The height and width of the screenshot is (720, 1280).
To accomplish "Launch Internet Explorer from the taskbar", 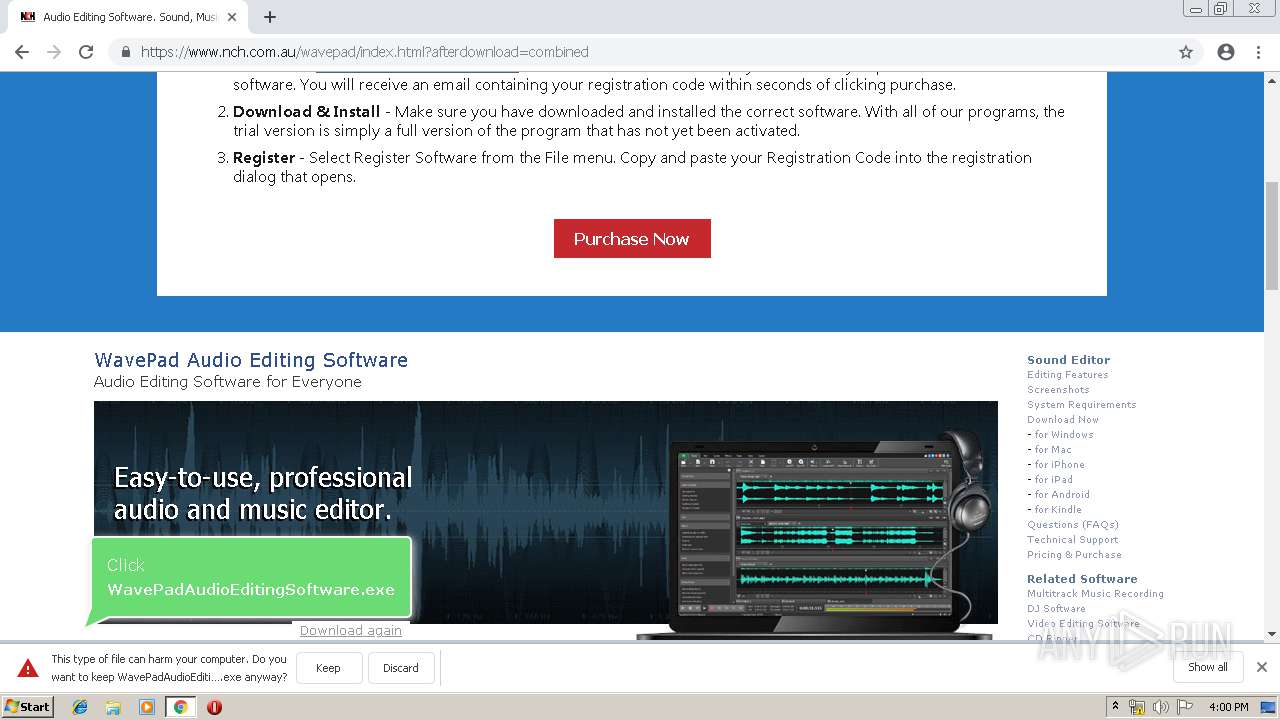I will click(x=80, y=707).
